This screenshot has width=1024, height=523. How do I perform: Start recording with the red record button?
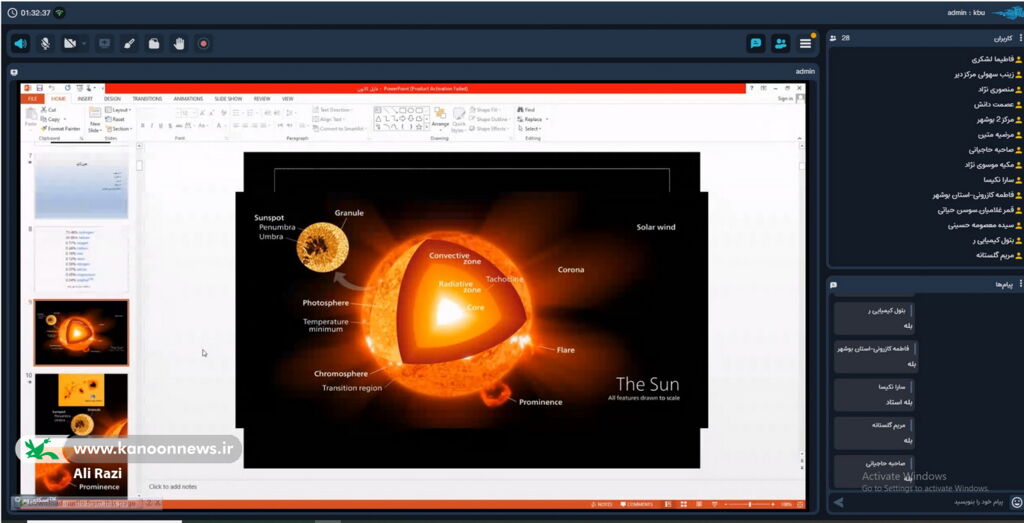tap(204, 44)
